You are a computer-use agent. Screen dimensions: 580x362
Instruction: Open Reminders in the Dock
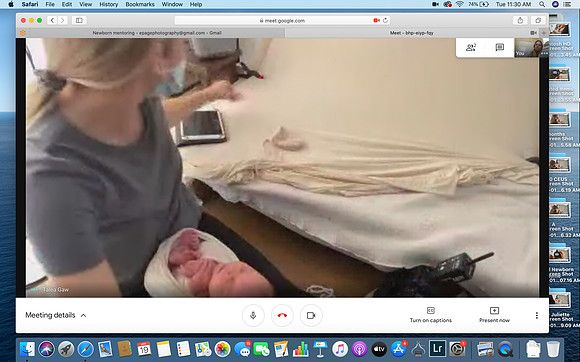(183, 349)
